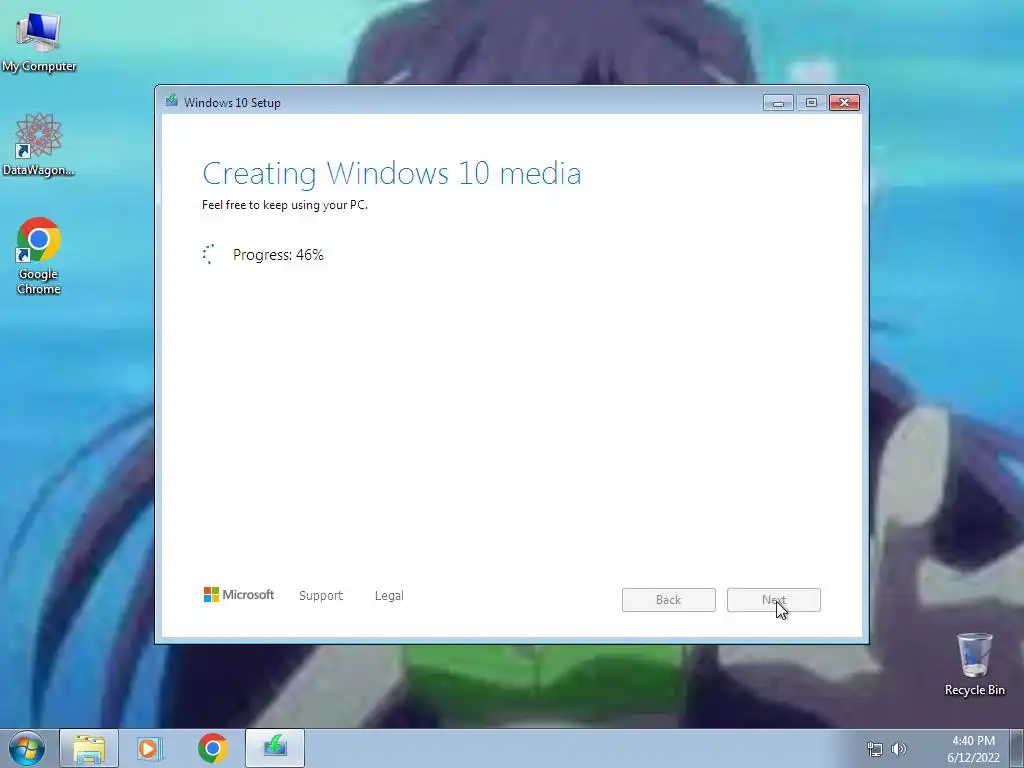Image resolution: width=1024 pixels, height=768 pixels.
Task: Open the clock showing 4:40 PM
Action: point(973,749)
